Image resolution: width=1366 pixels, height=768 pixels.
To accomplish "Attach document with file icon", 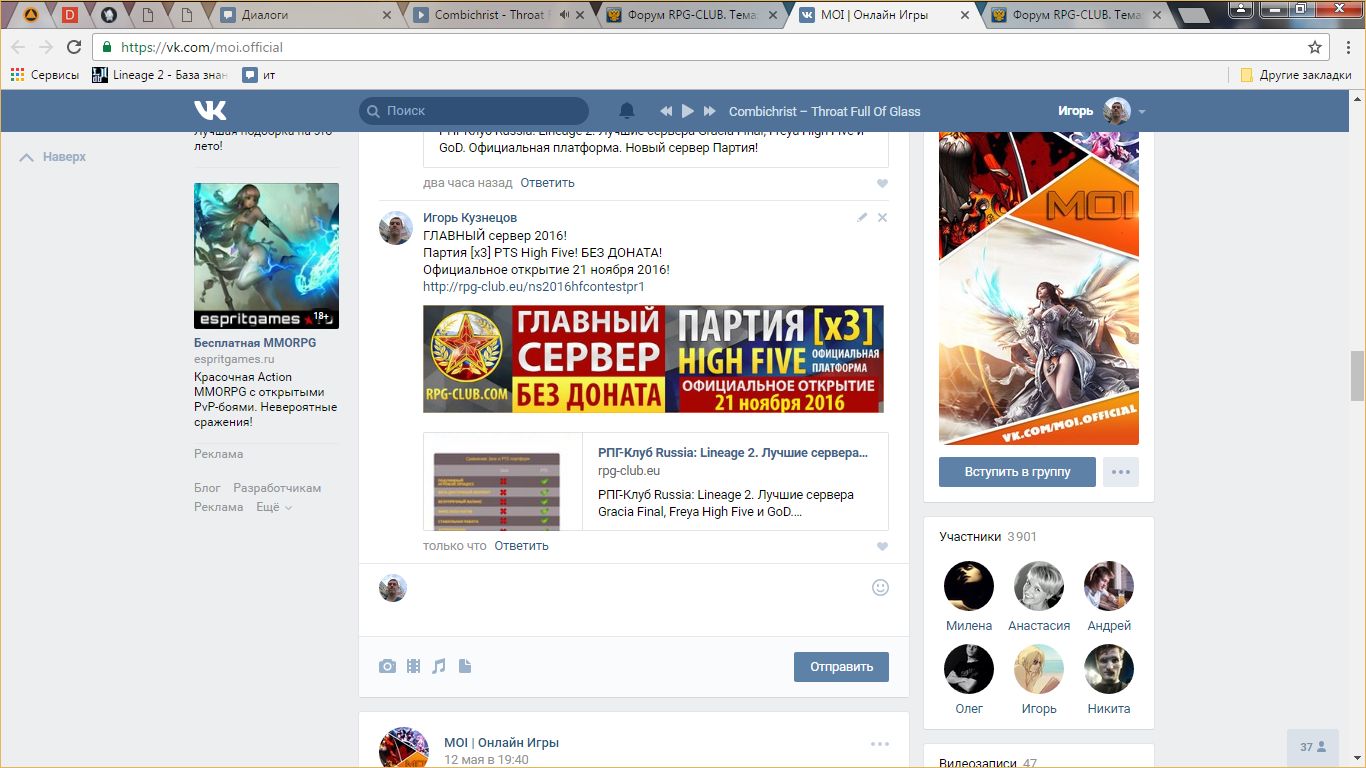I will pyautogui.click(x=464, y=666).
